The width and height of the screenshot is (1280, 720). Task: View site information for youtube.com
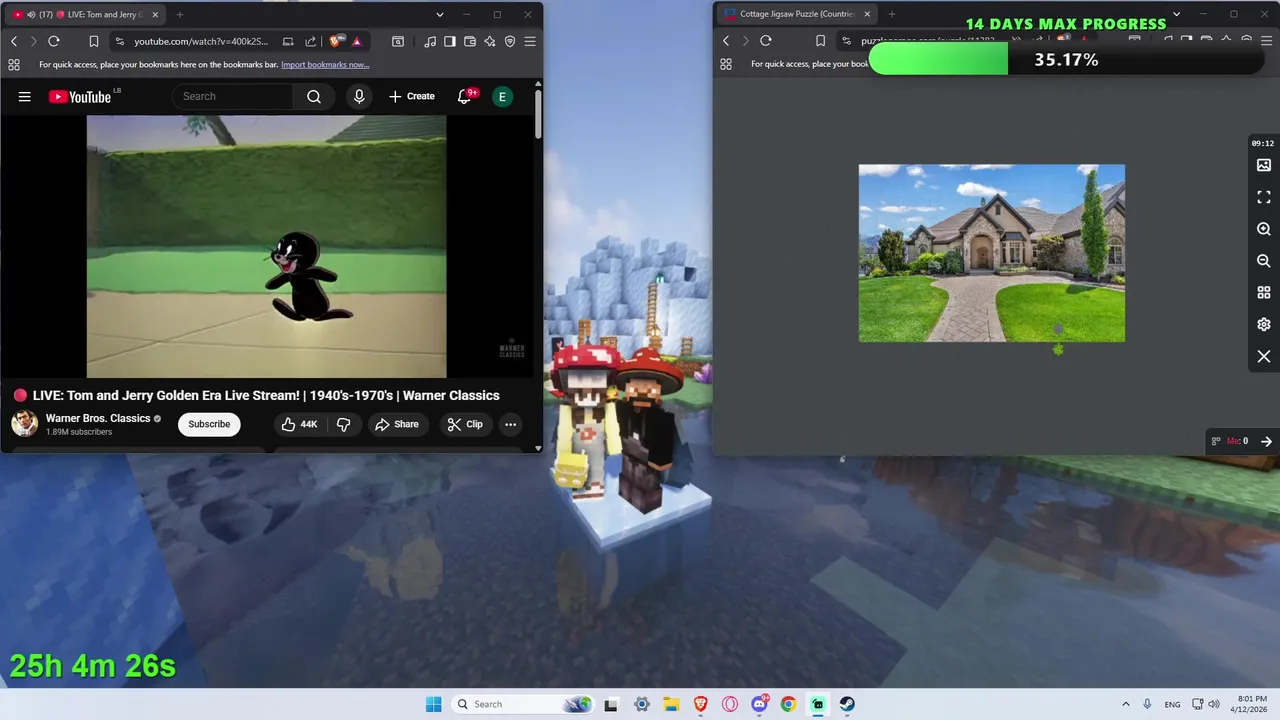coord(120,41)
